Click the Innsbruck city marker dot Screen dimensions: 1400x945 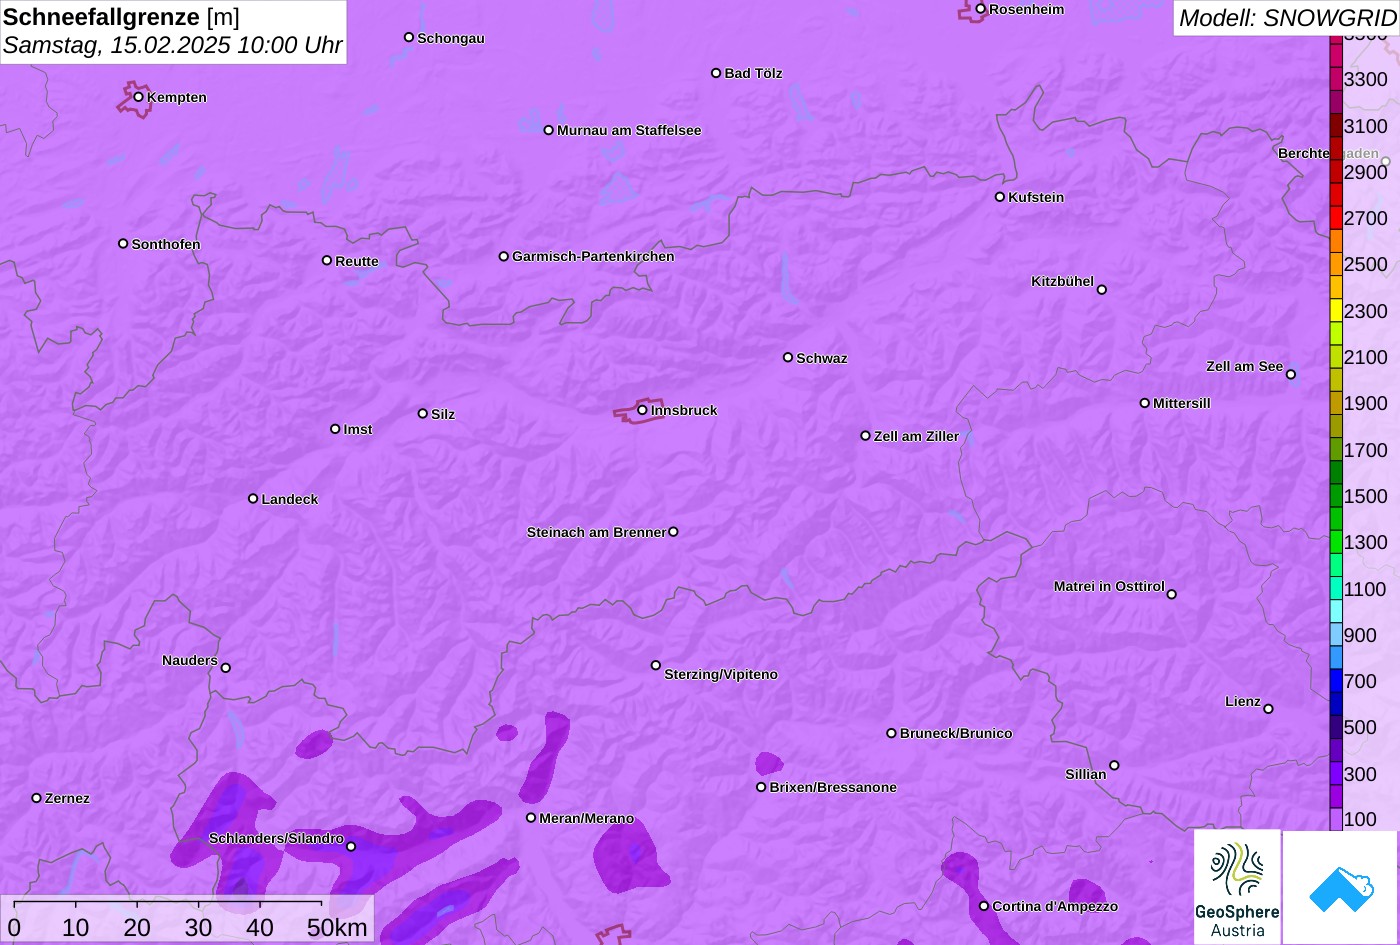tap(642, 410)
